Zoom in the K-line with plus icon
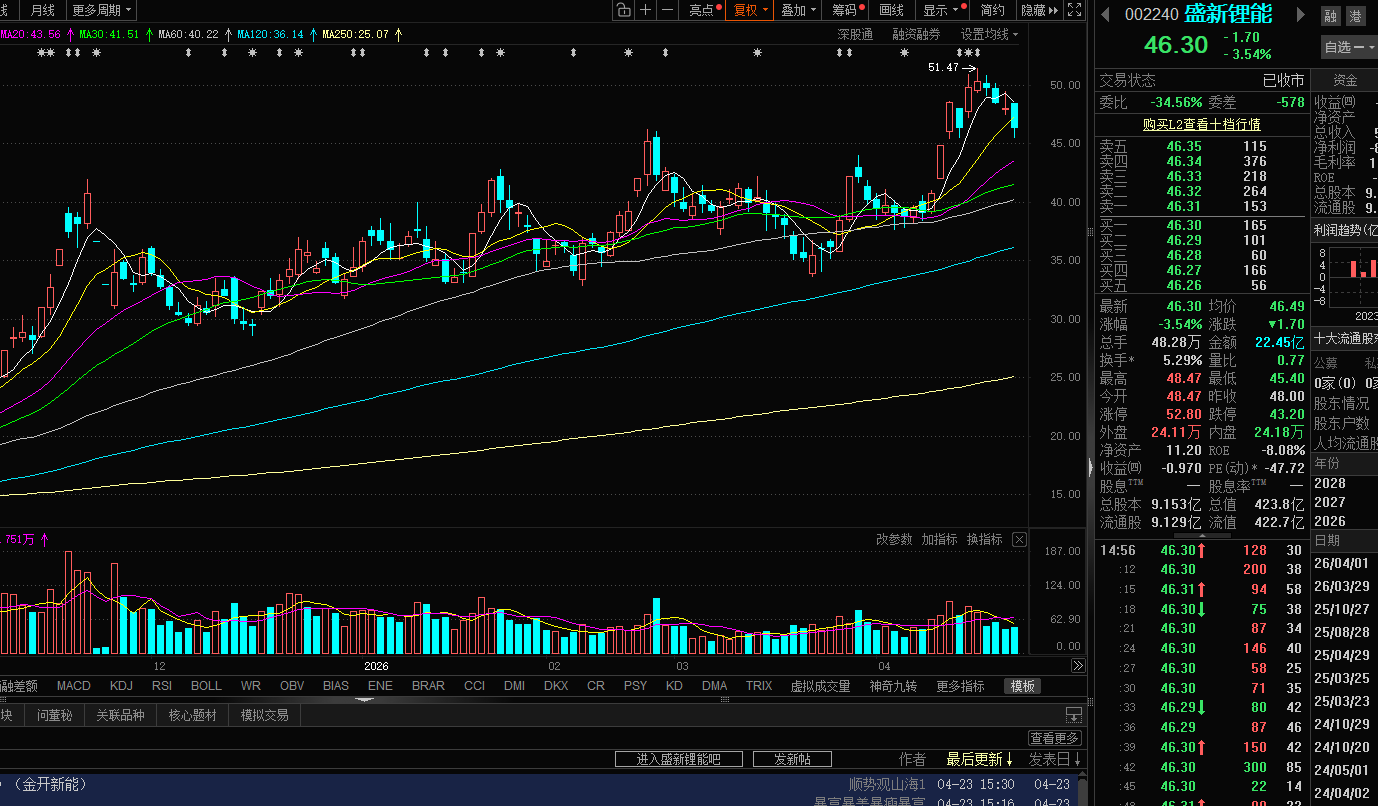 645,10
